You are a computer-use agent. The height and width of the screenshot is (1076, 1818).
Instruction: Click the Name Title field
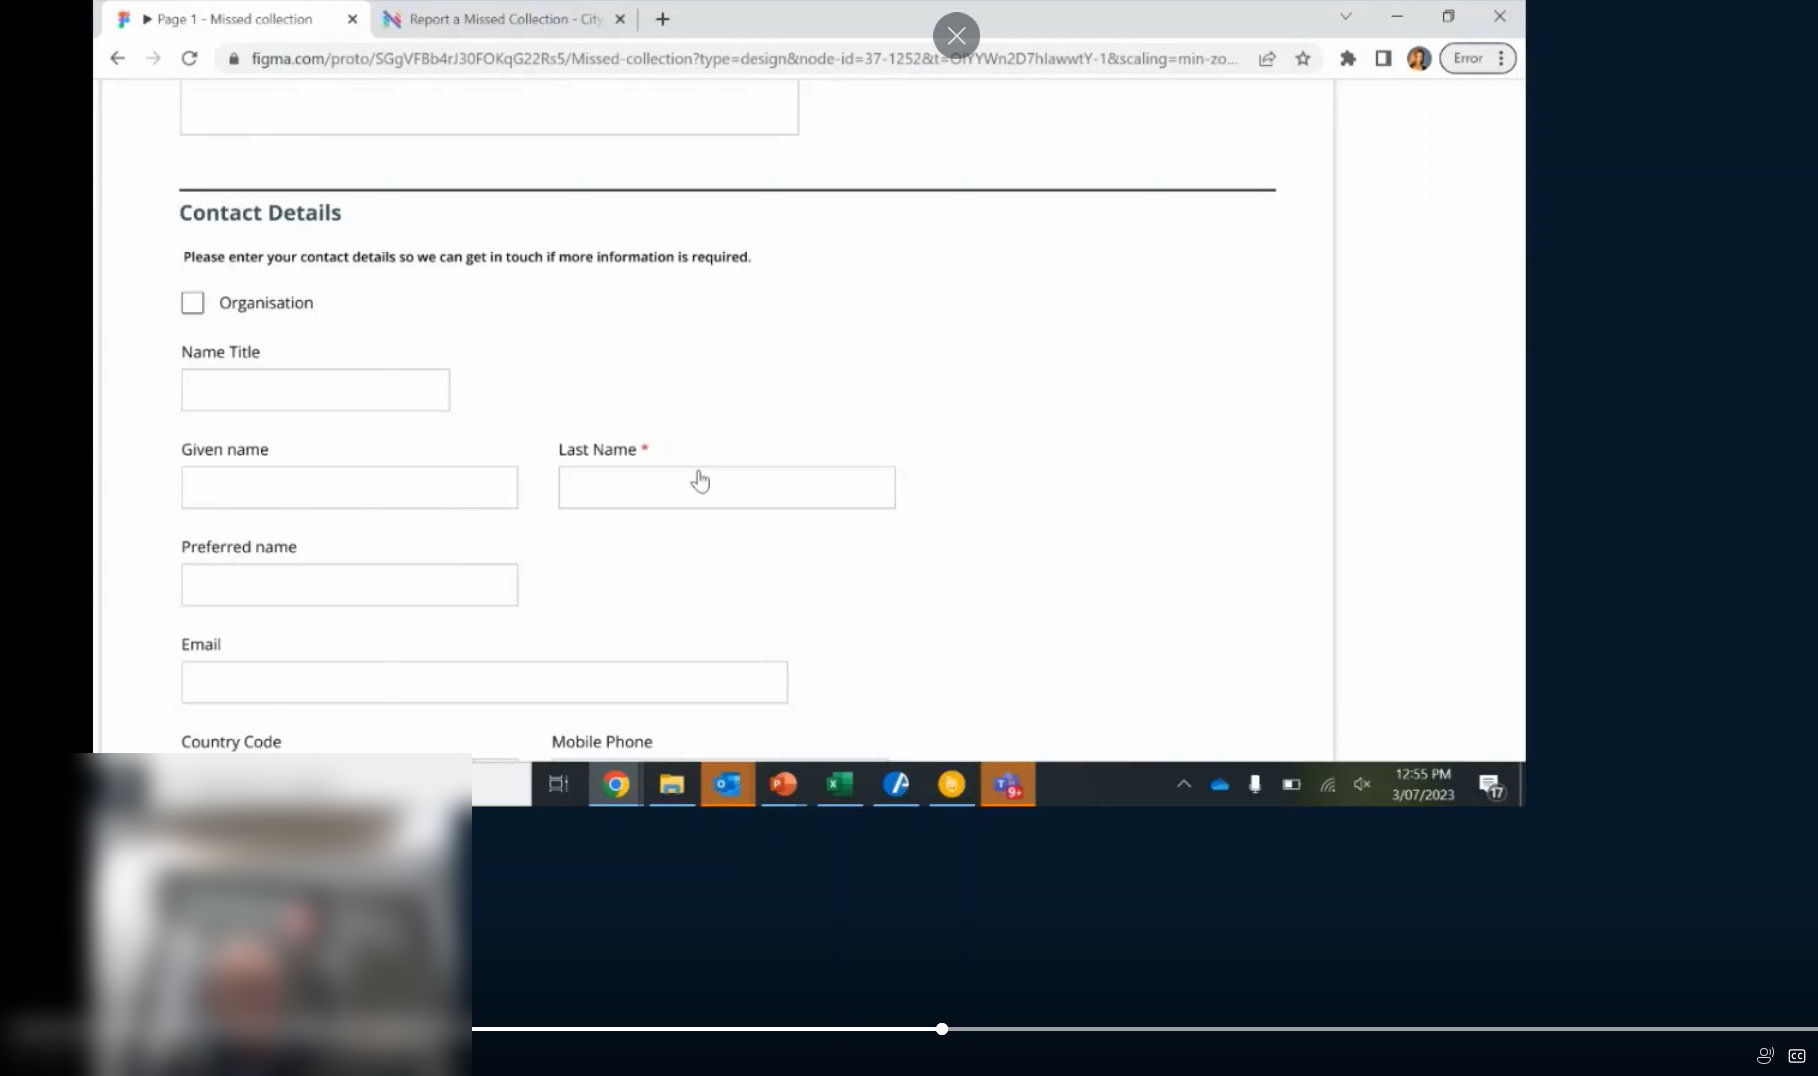pyautogui.click(x=315, y=390)
